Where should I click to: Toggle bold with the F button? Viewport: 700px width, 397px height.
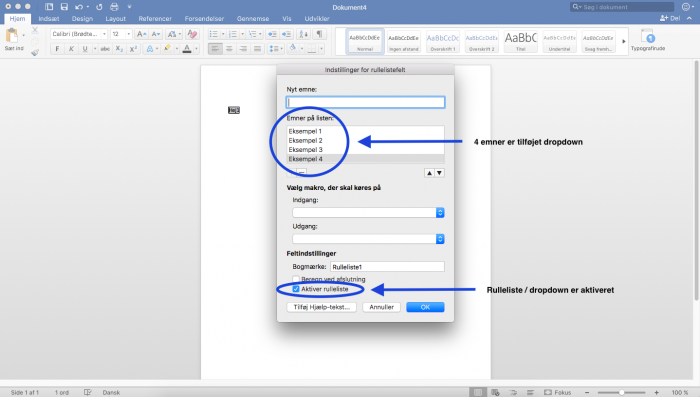click(x=57, y=49)
